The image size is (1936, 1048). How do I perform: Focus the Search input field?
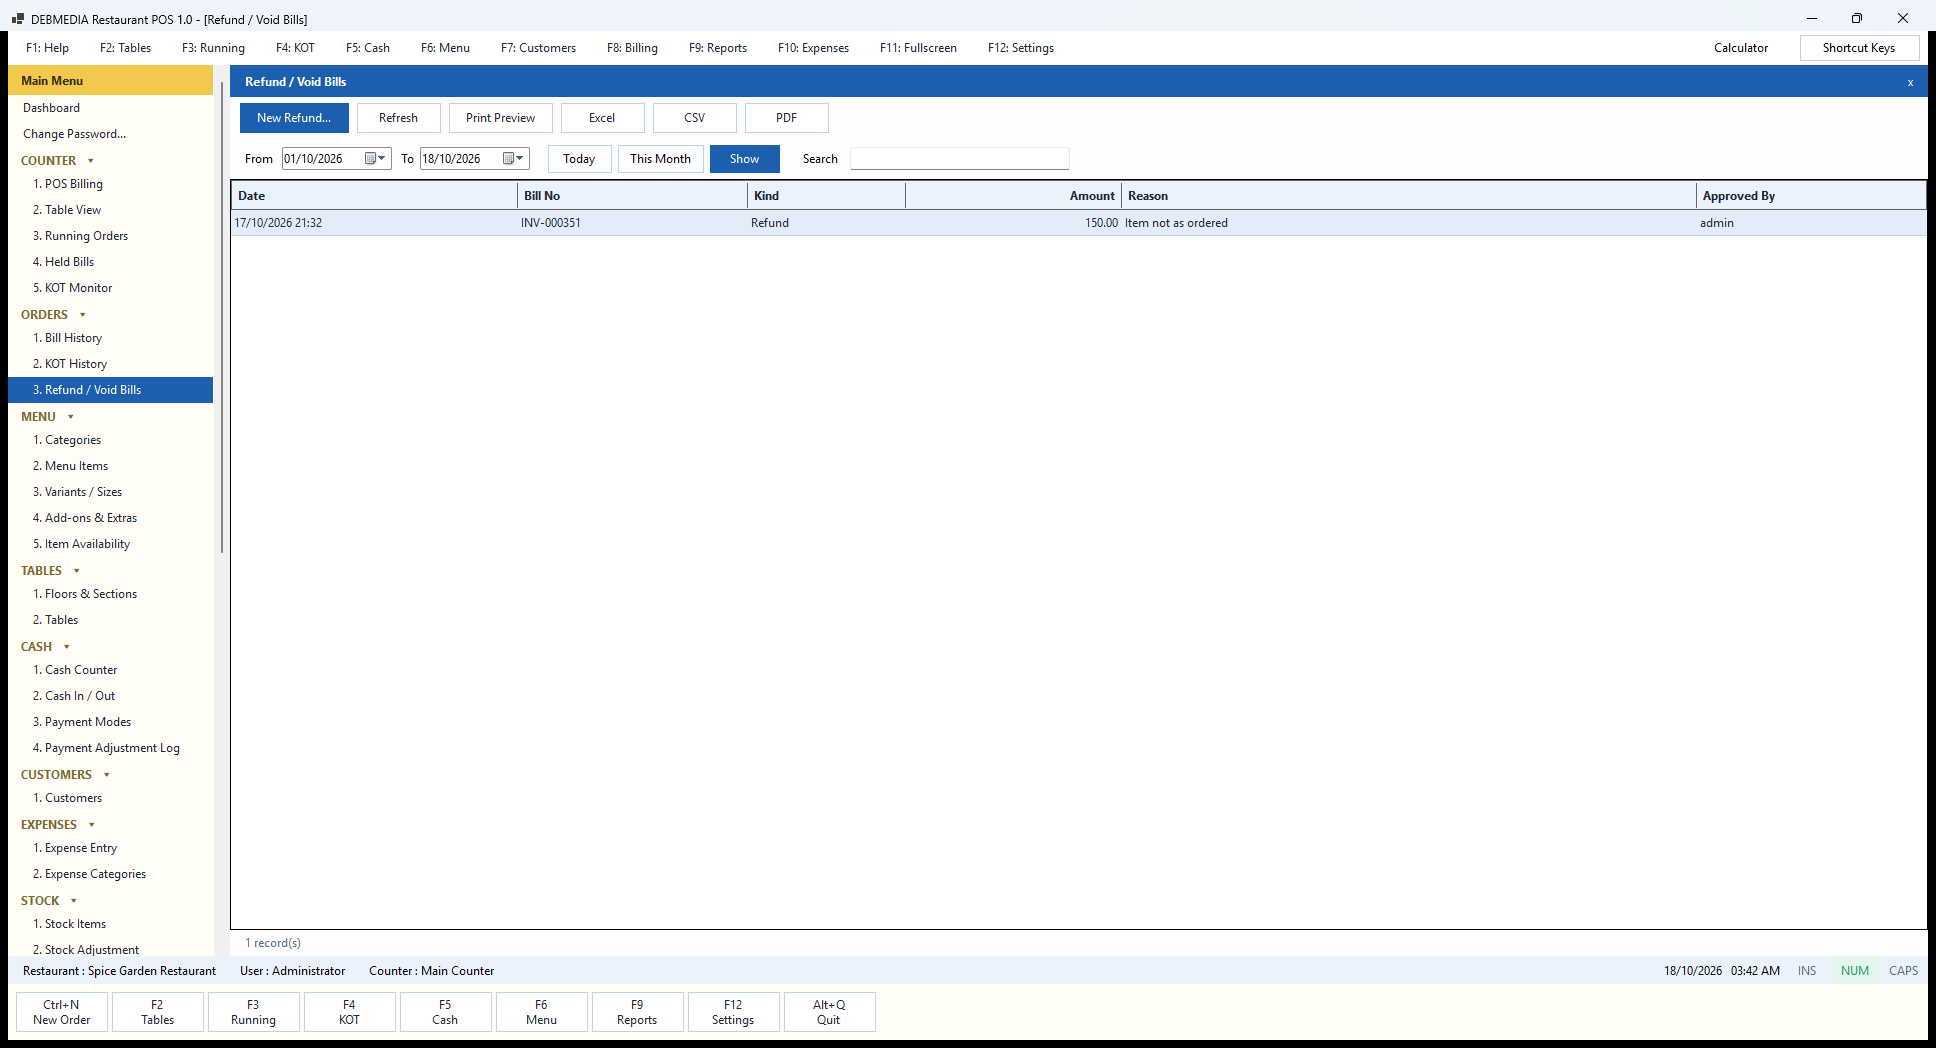(959, 159)
